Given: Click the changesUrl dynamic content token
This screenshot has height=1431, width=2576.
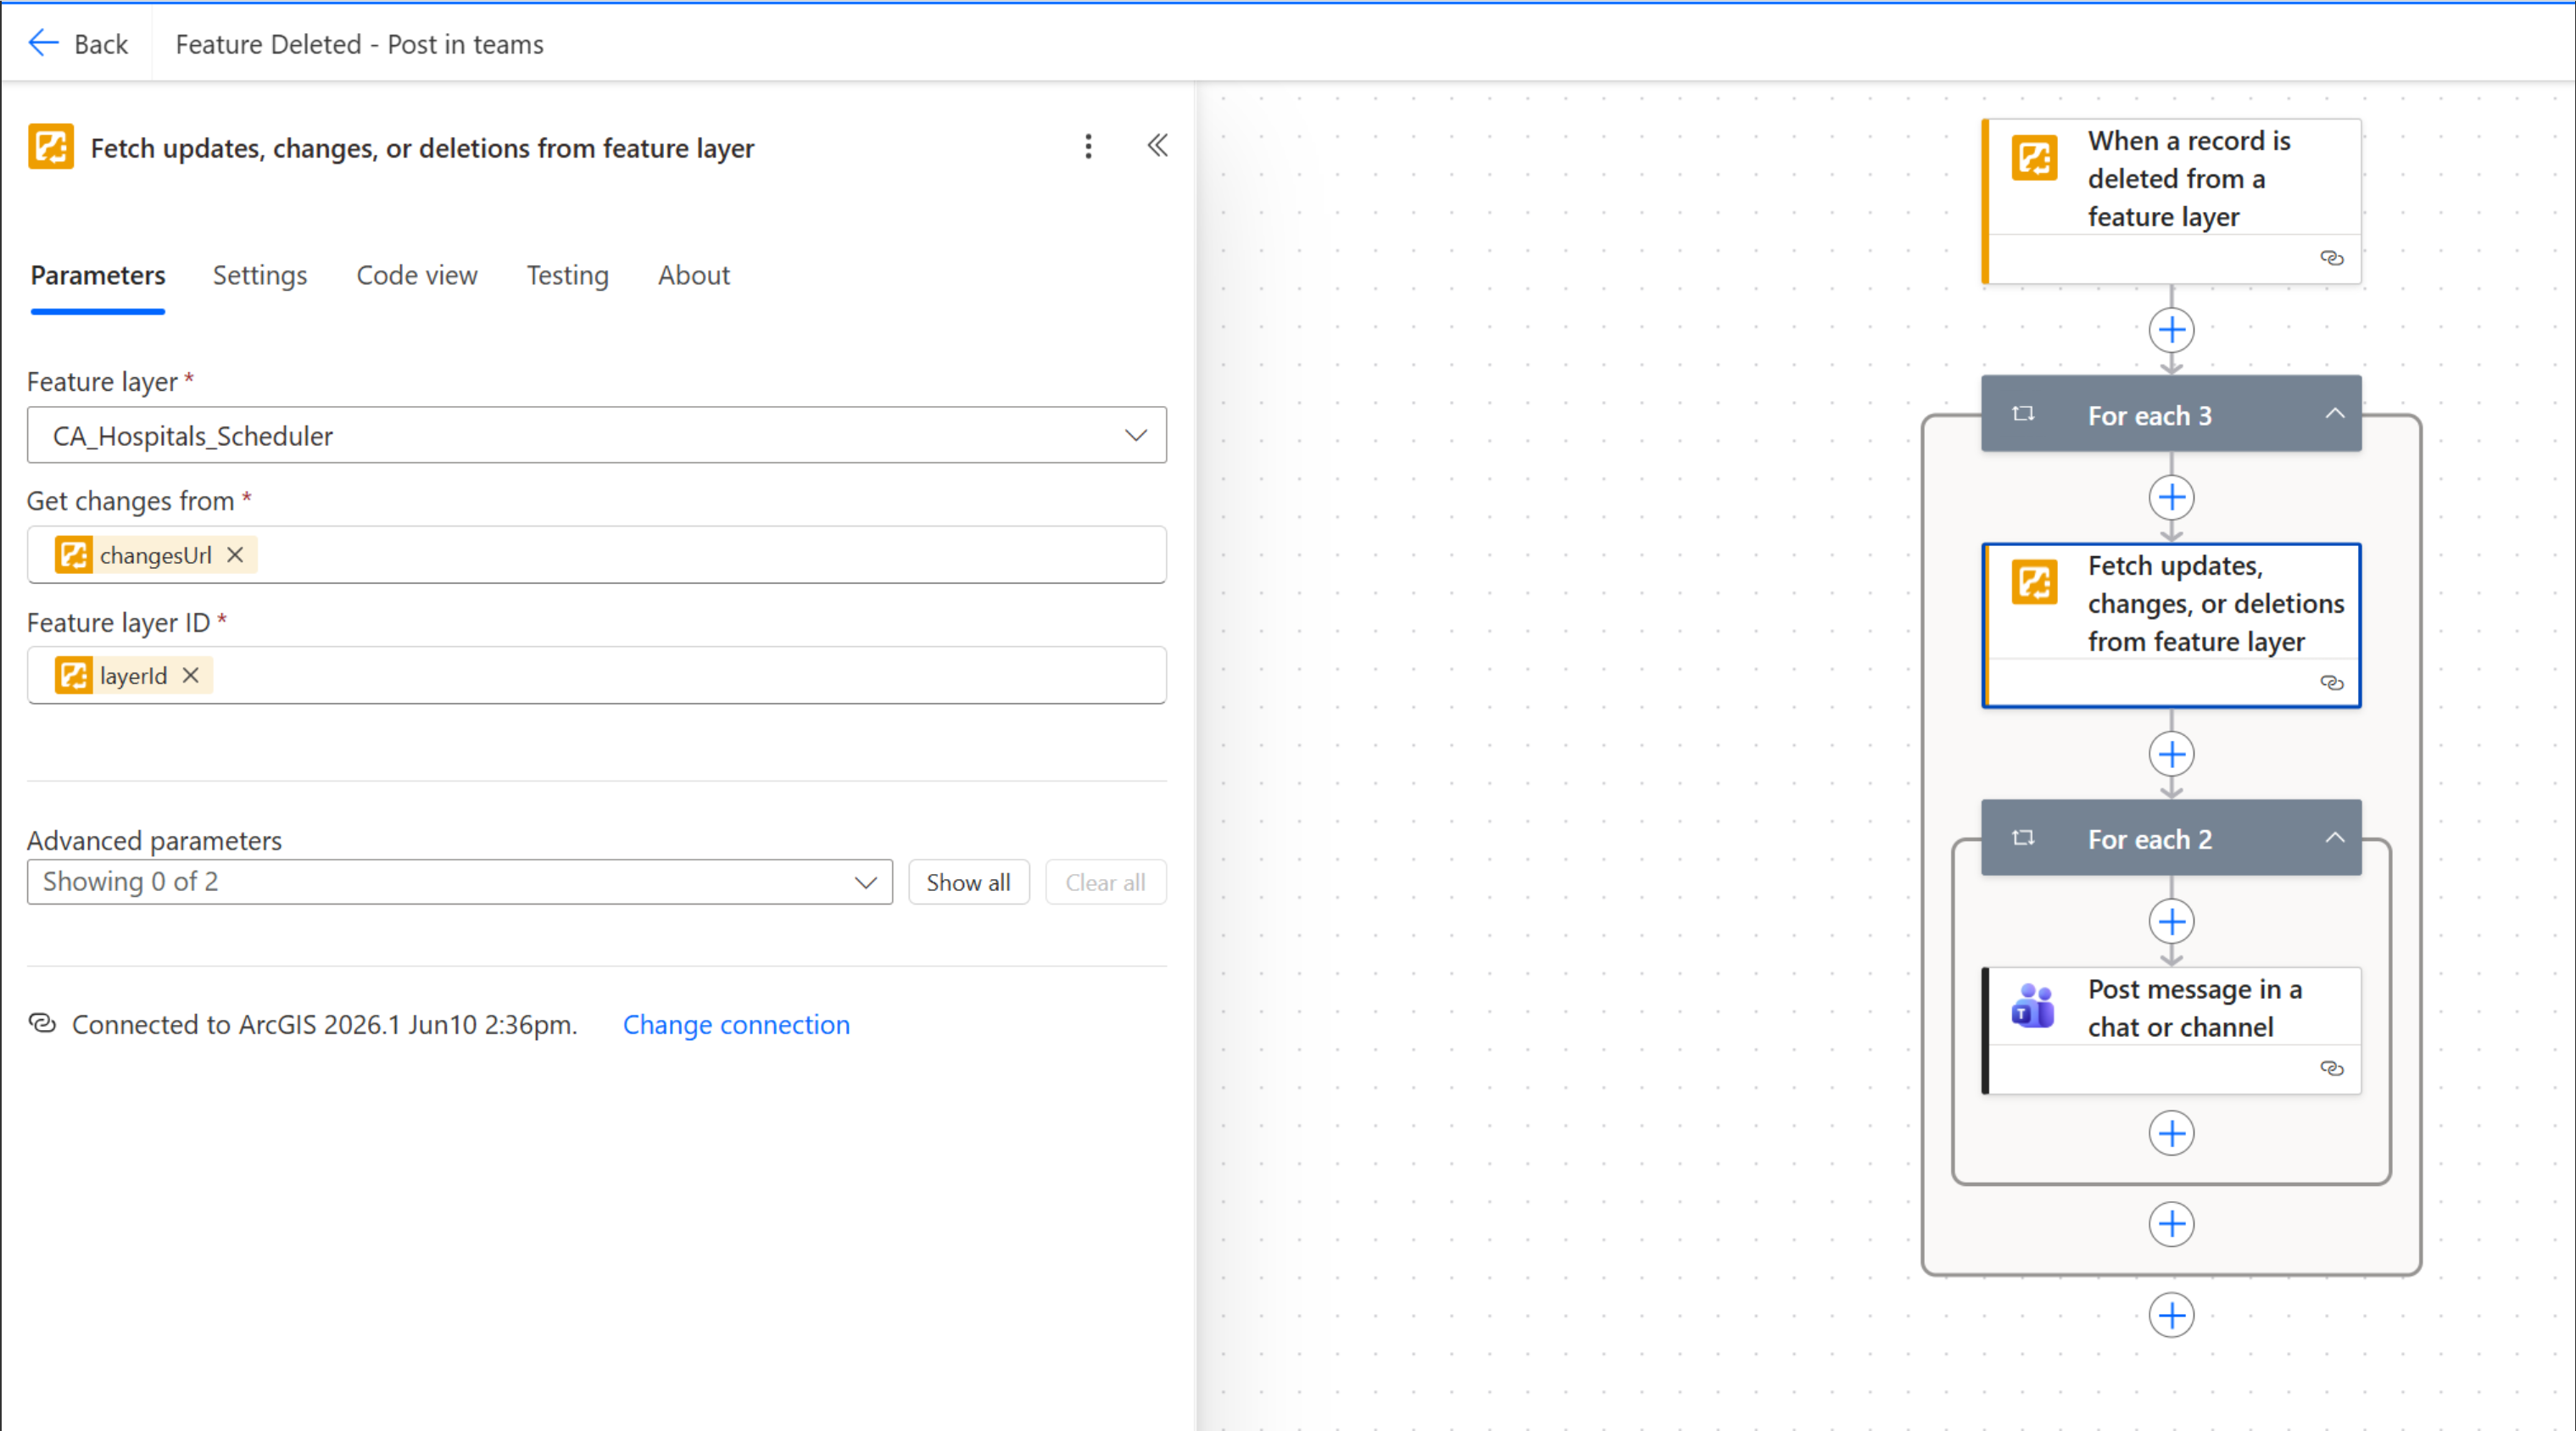Looking at the screenshot, I should point(155,555).
